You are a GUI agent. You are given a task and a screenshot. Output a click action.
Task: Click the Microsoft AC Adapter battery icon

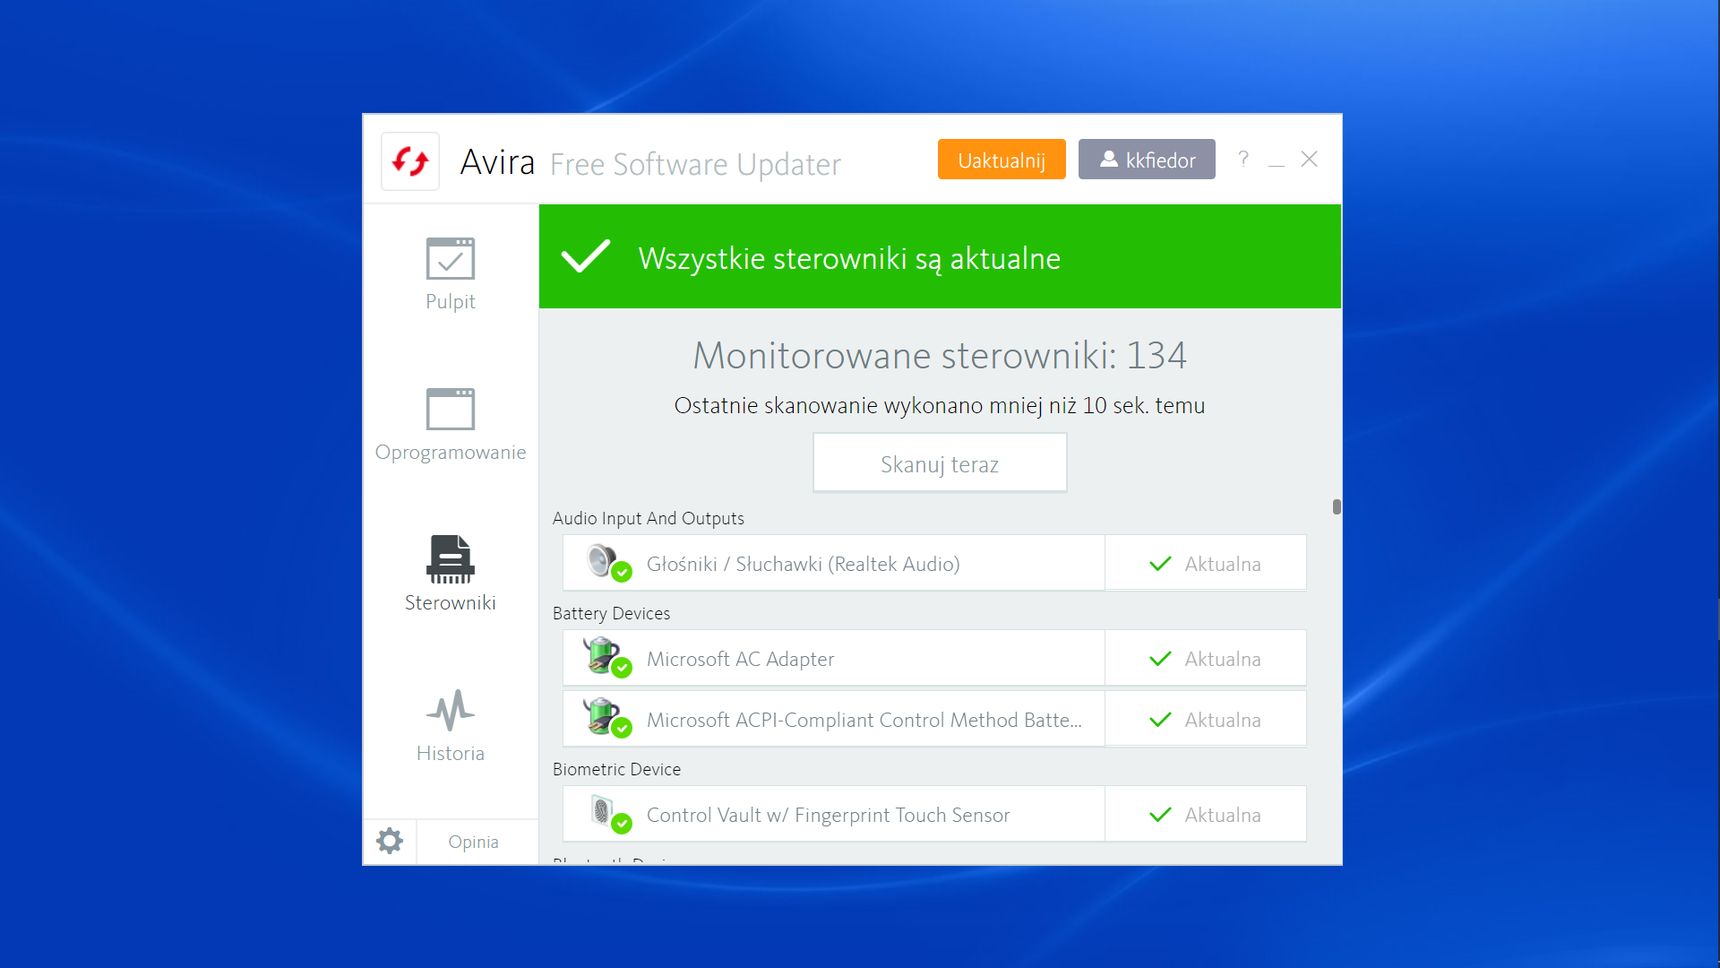607,657
